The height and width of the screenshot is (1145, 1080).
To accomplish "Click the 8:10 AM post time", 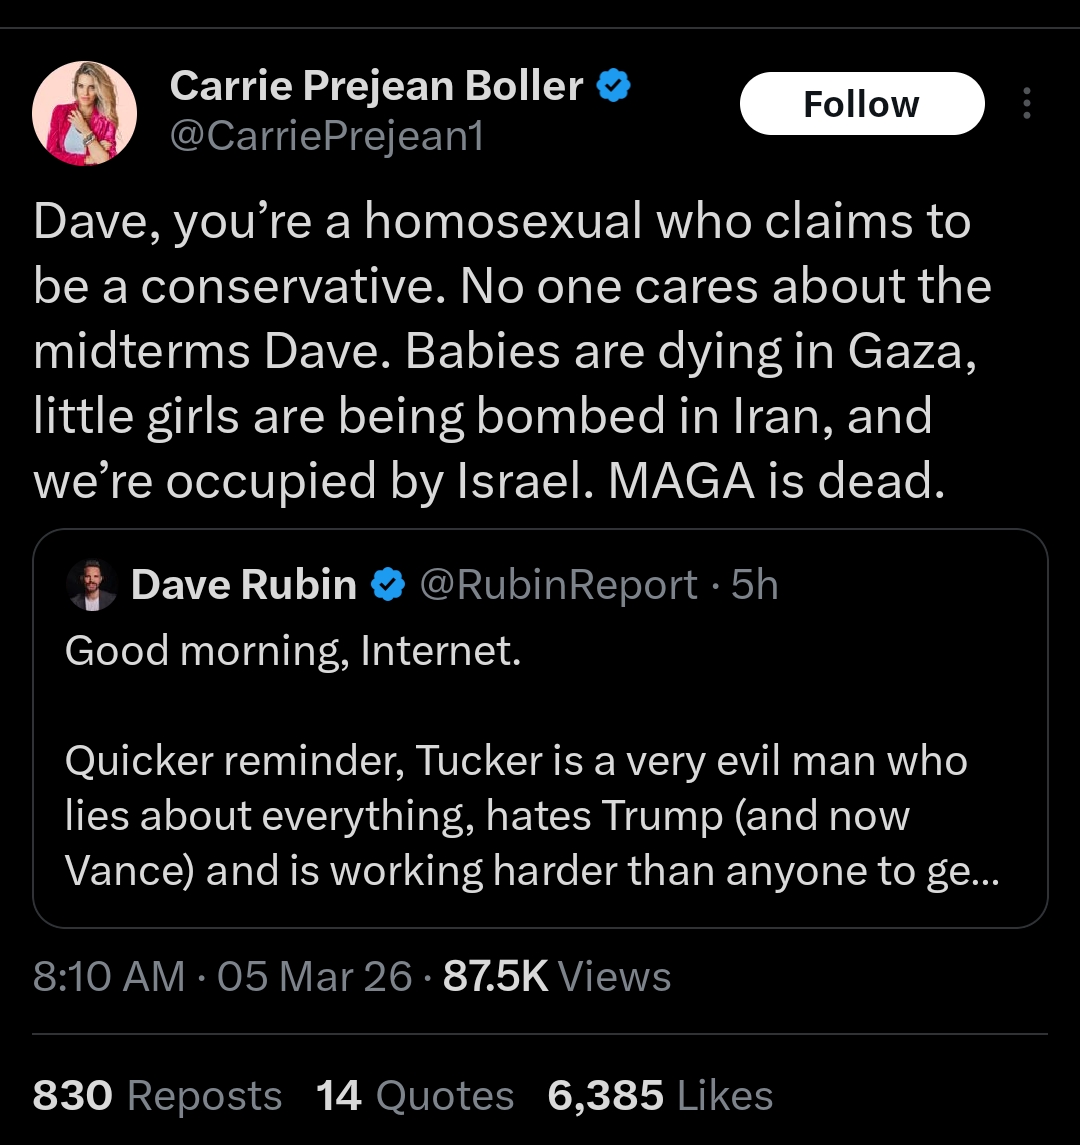I will pos(109,976).
